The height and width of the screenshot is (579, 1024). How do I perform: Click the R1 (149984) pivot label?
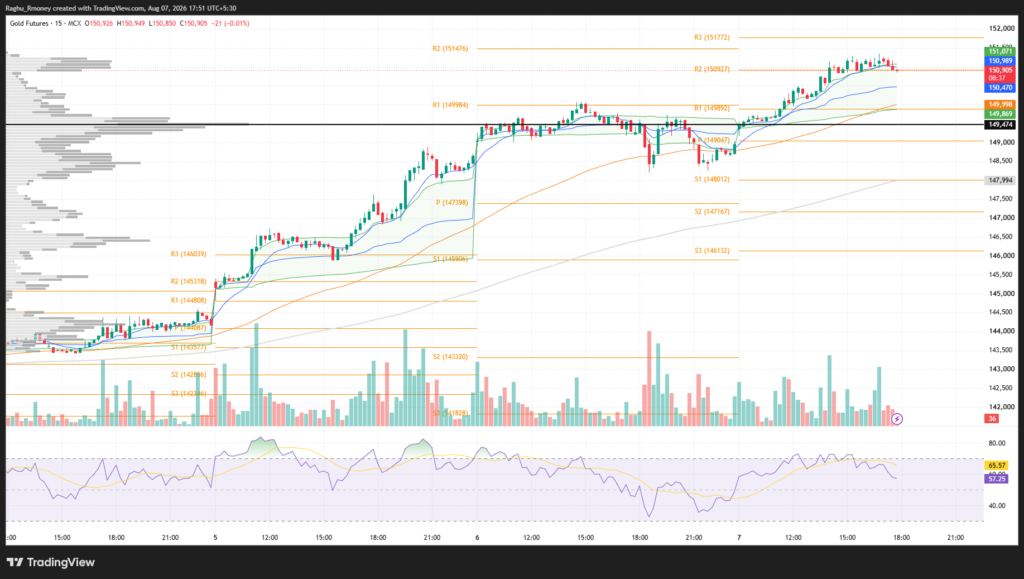[x=450, y=105]
